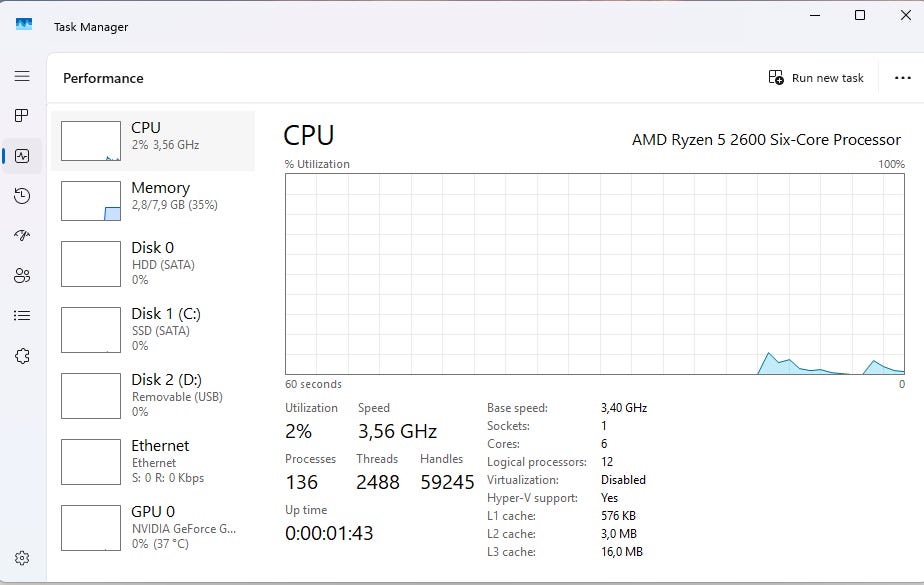Click the L3 cache 16,0 MB value
Screen dimensions: 924x585
coord(622,552)
